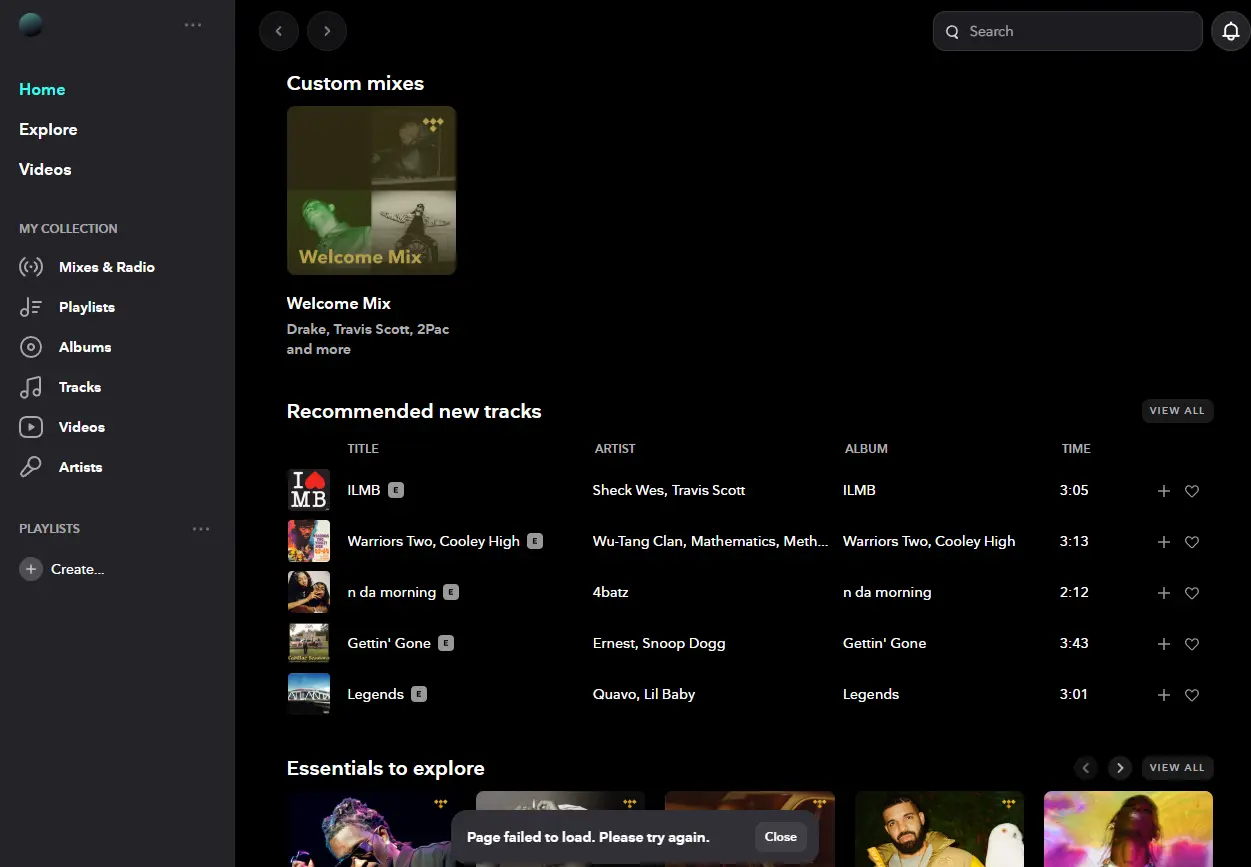
Task: Heart the n da morning track
Action: [1192, 593]
